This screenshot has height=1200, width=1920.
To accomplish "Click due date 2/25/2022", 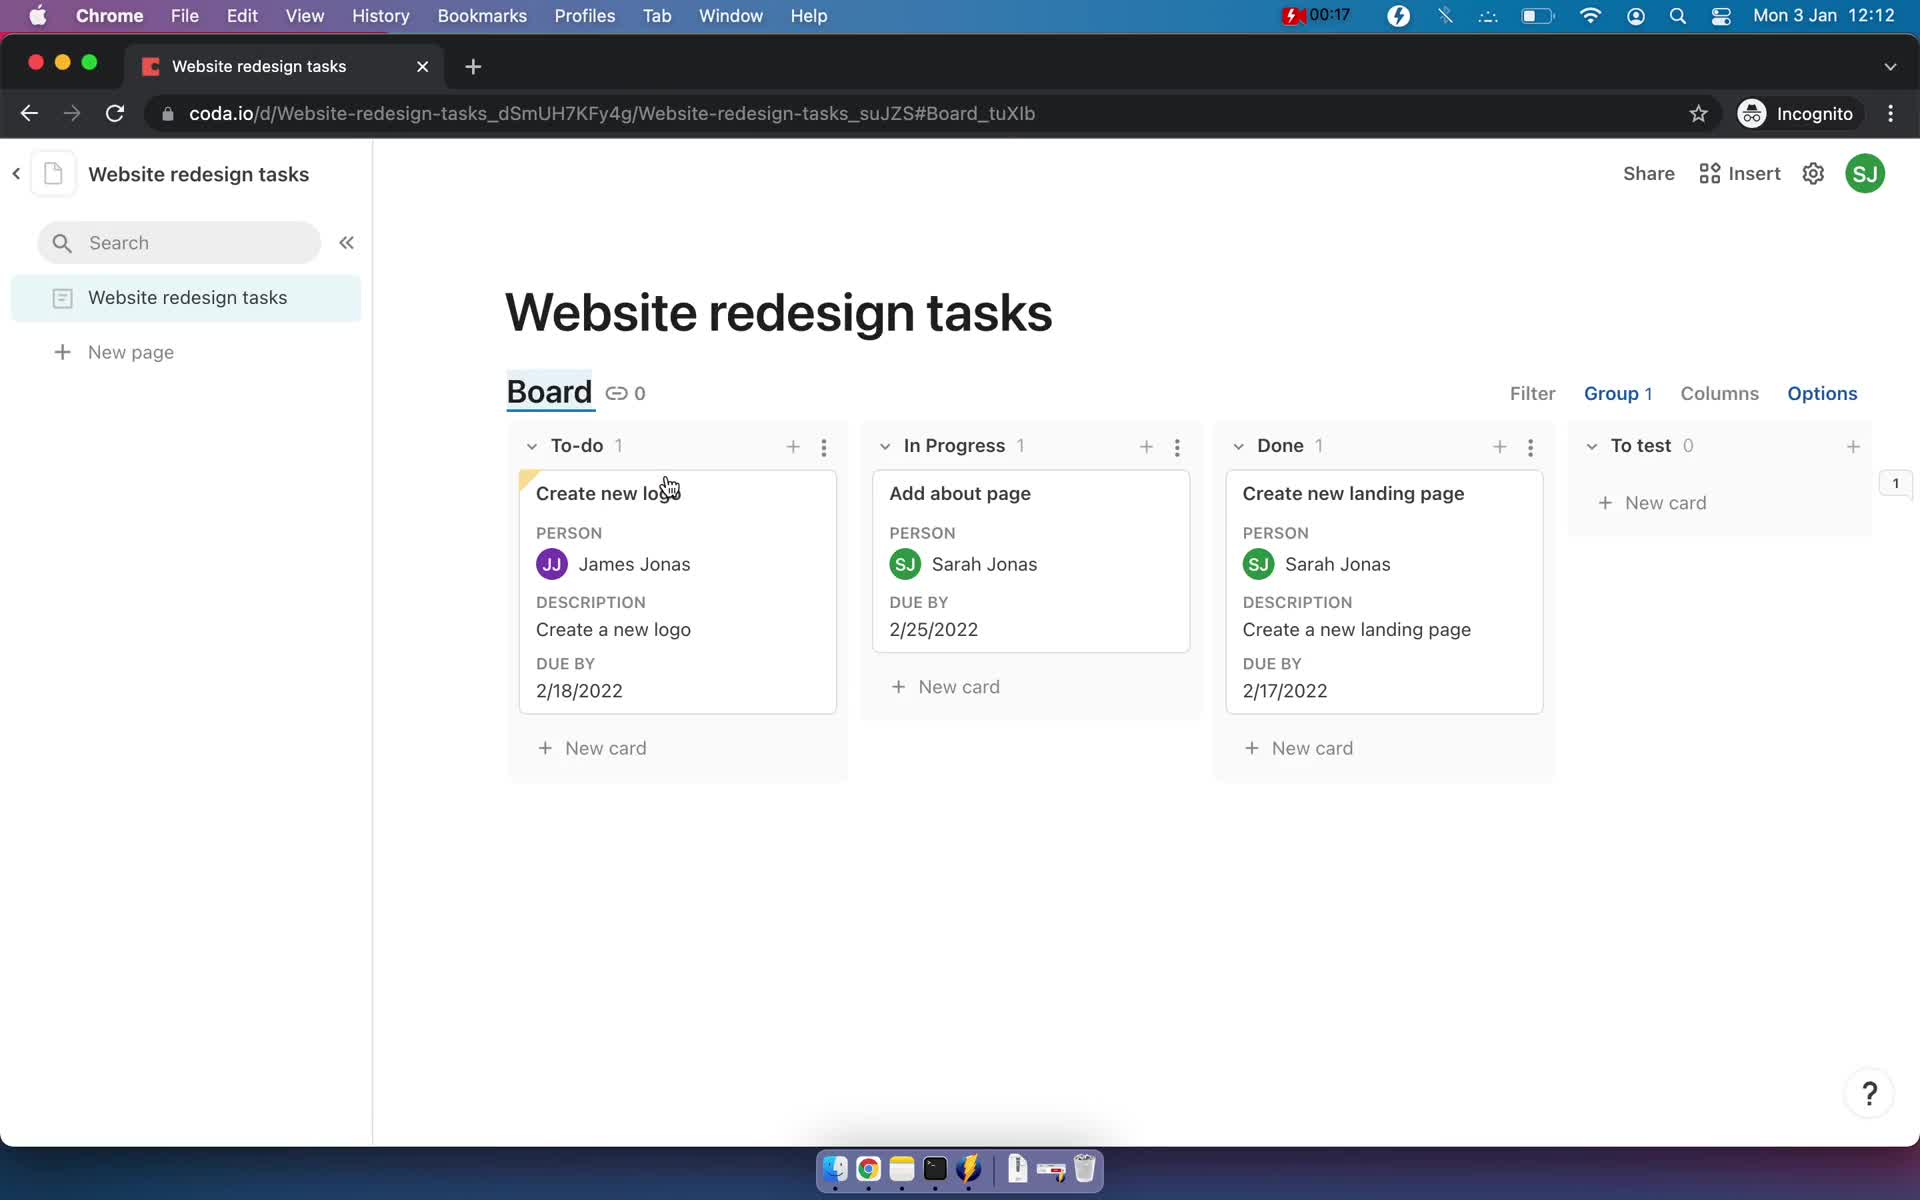I will coord(934,630).
